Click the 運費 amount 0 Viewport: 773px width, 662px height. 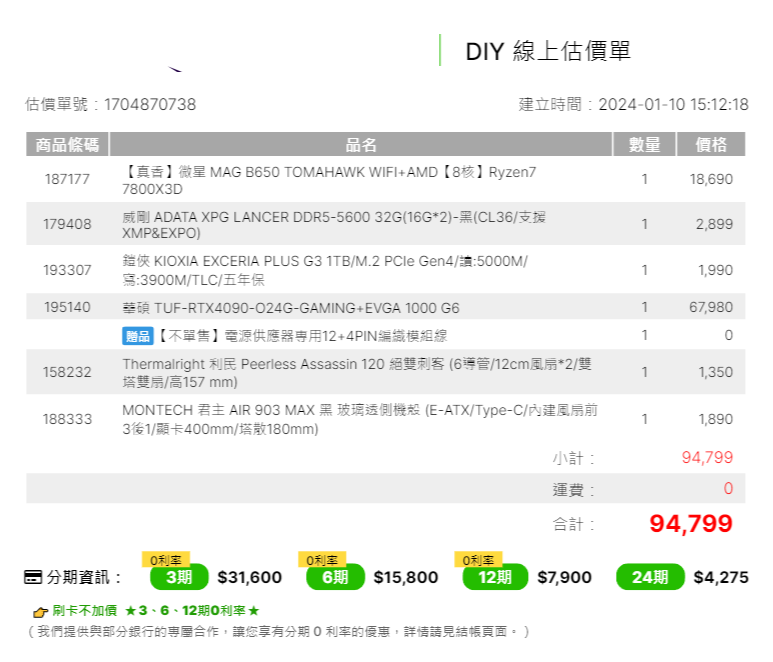[728, 488]
